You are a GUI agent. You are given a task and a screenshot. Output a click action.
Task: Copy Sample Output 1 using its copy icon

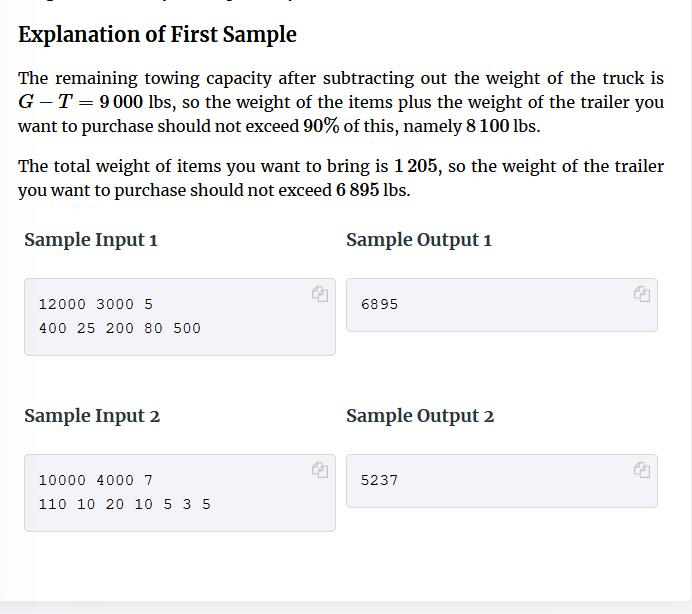(x=642, y=294)
